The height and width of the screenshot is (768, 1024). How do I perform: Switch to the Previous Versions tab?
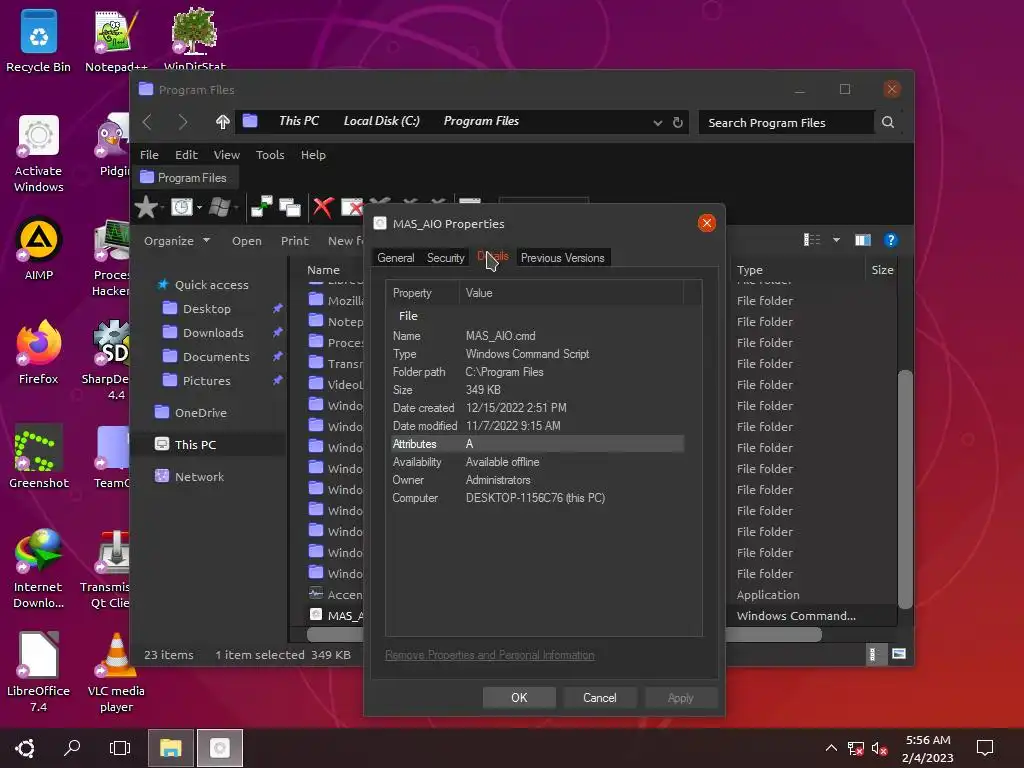[x=562, y=258]
